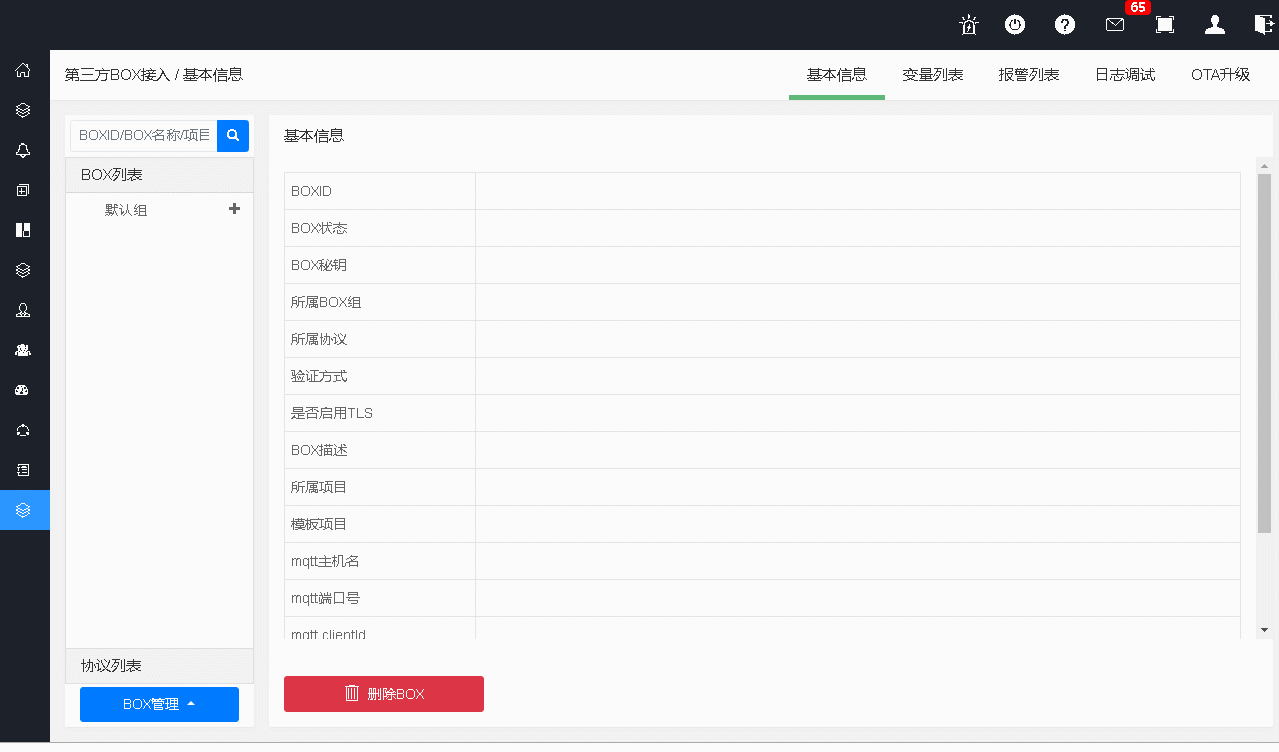Click the search magnifier button
The image size is (1279, 752).
pyautogui.click(x=233, y=135)
